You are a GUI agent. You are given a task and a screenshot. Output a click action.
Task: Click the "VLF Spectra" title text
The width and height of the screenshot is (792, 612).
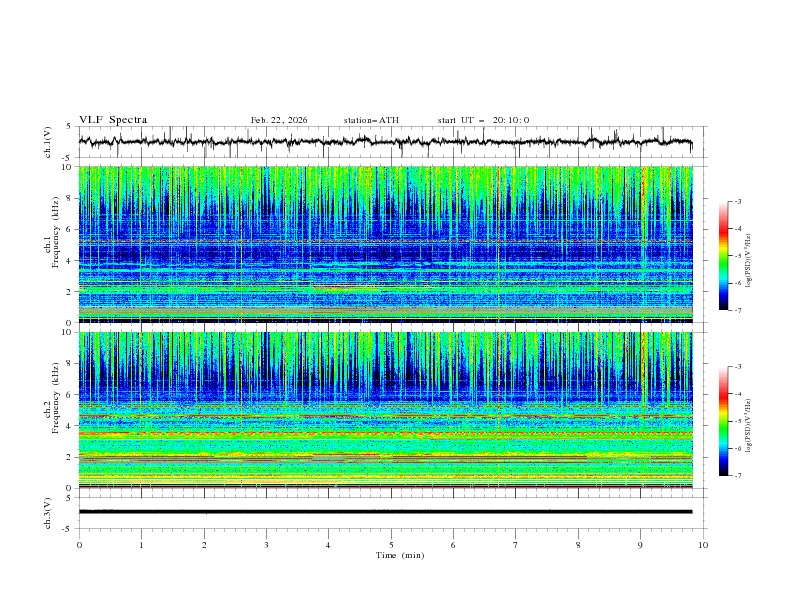113,120
